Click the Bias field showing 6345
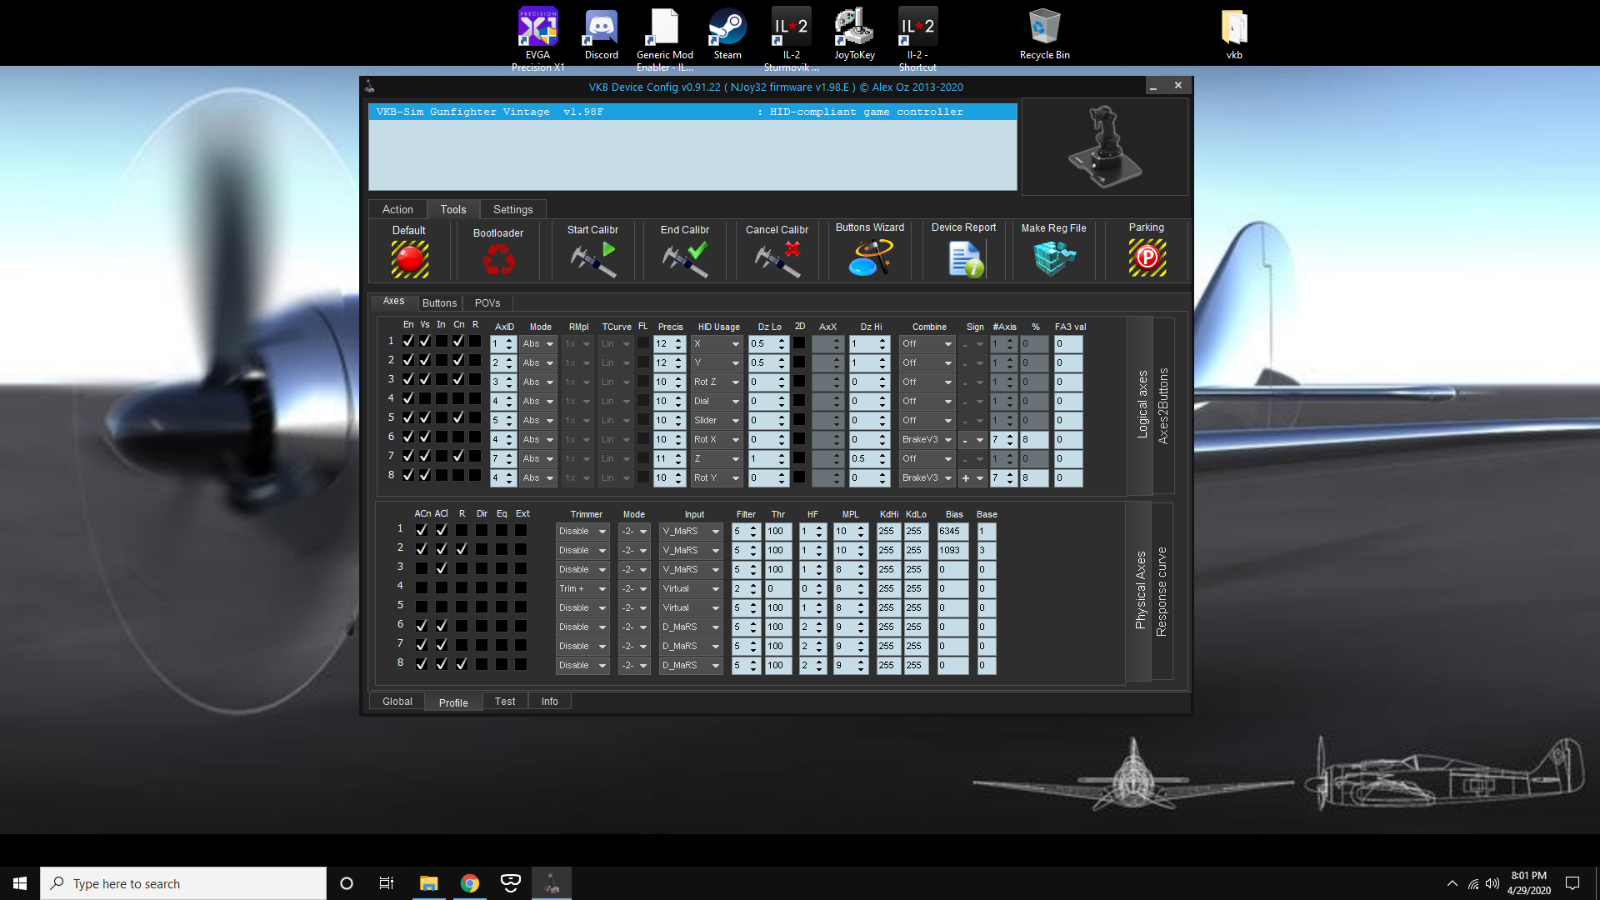Screen dimensions: 1600x900 951,531
